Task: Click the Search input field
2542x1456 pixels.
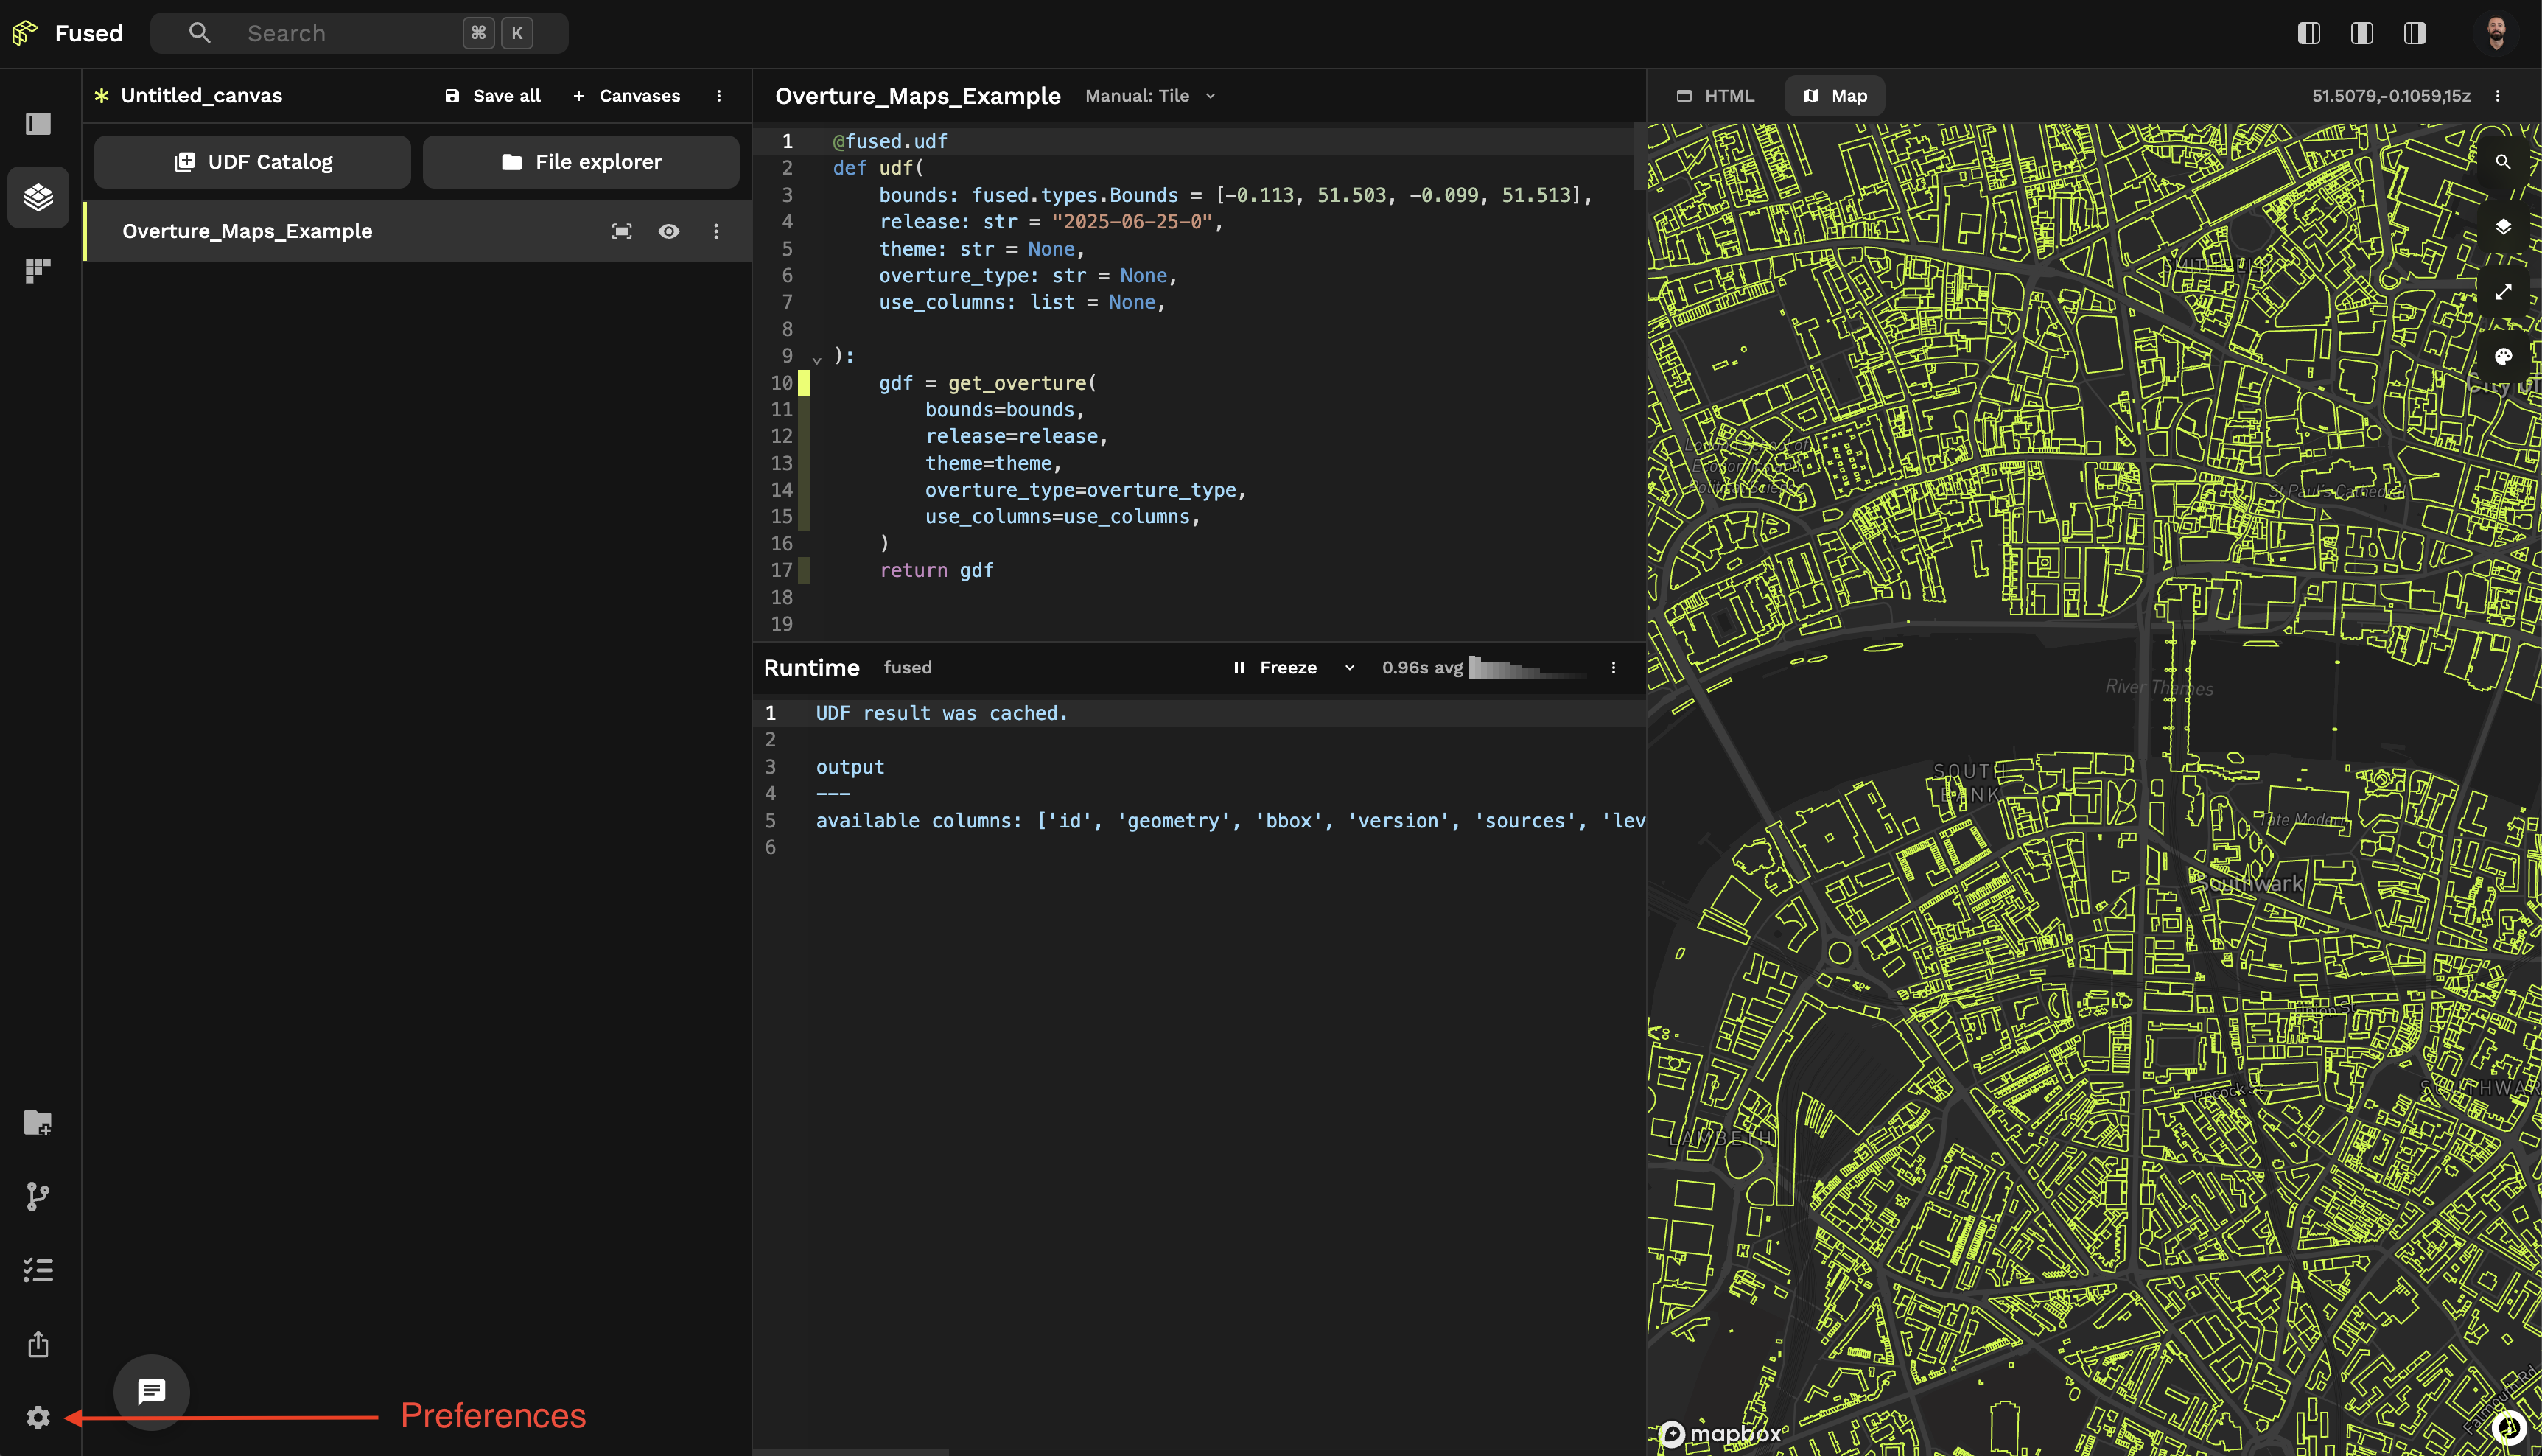Action: 340,33
